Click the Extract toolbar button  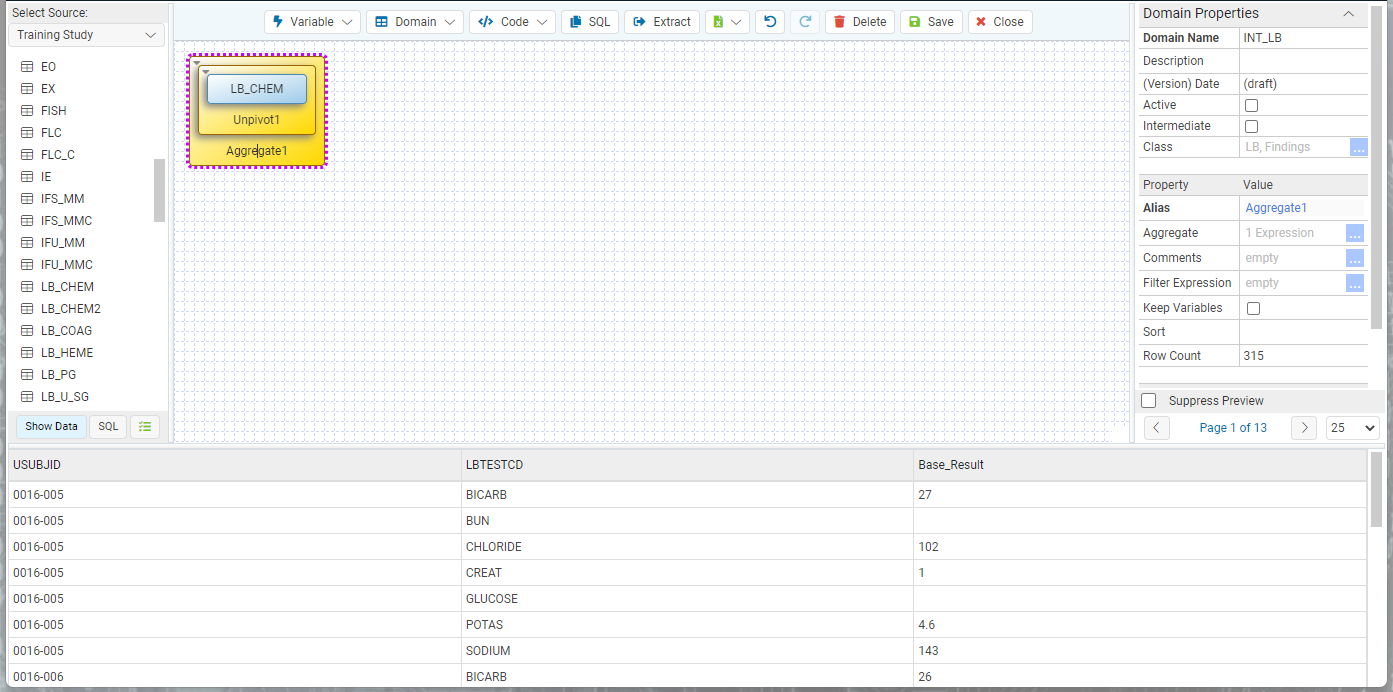(662, 22)
